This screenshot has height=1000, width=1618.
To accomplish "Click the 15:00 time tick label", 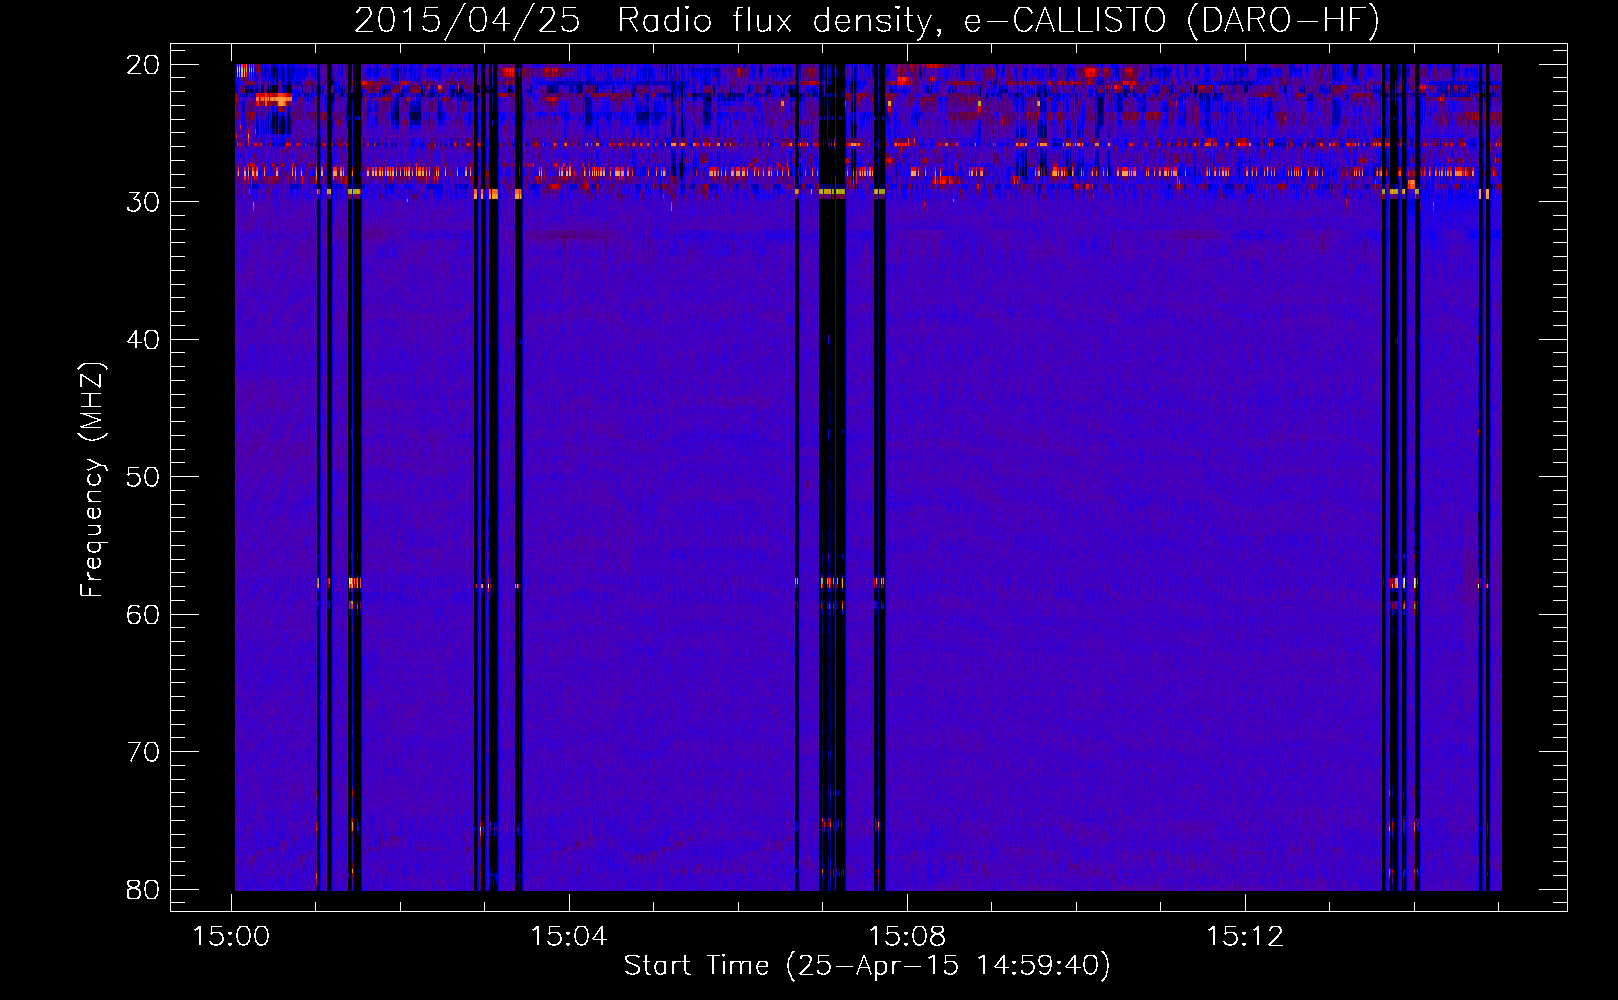I will pyautogui.click(x=232, y=937).
